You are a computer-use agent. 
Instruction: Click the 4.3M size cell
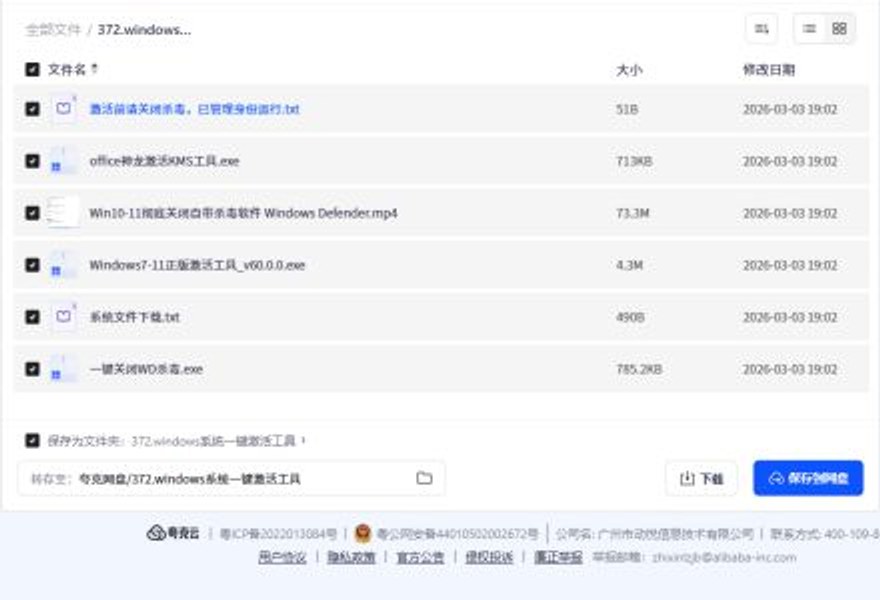tap(629, 265)
